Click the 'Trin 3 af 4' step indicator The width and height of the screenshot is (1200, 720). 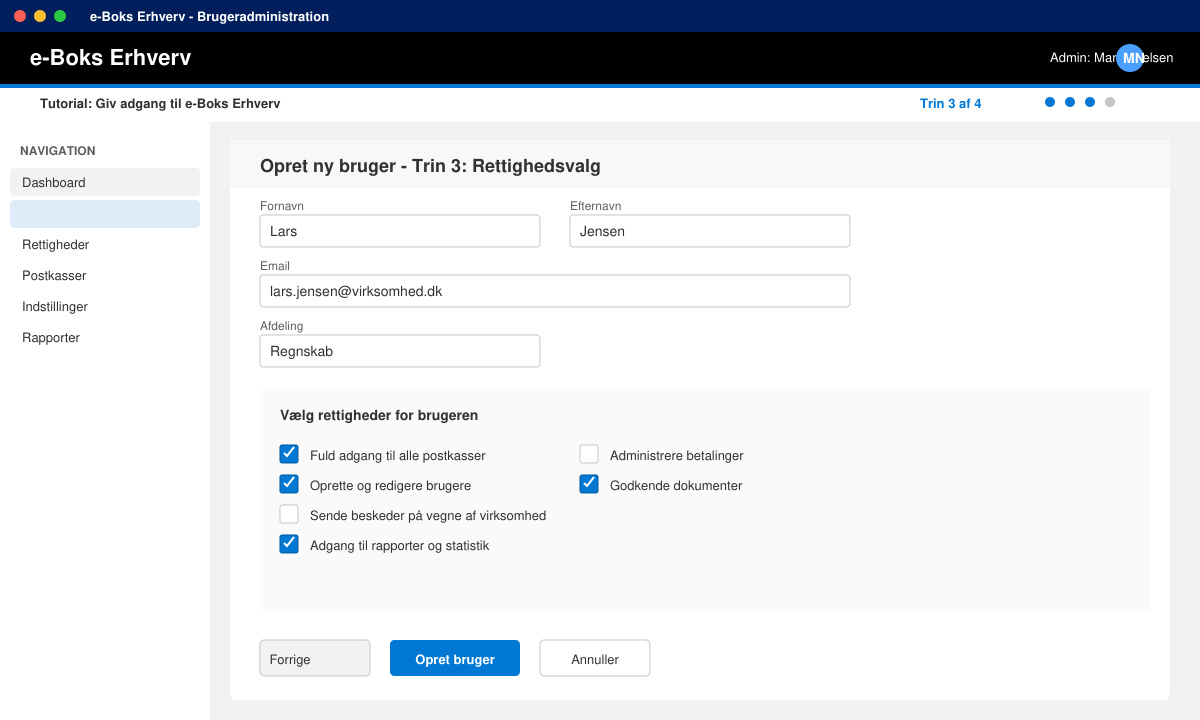(x=950, y=103)
